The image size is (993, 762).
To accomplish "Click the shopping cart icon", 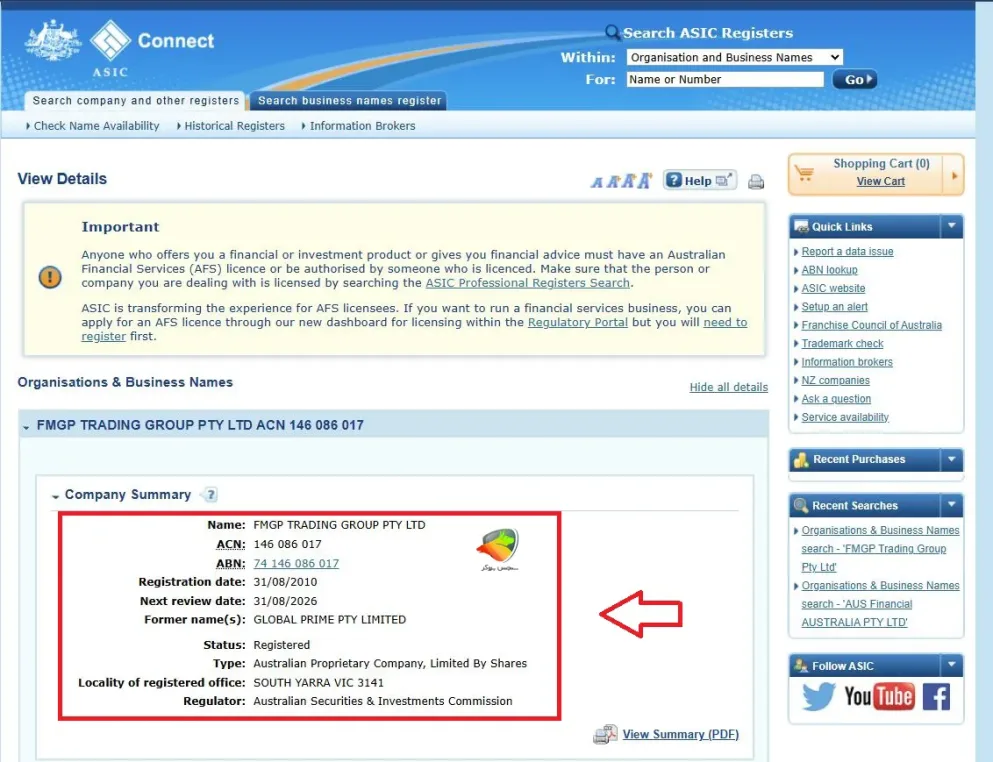I will 804,173.
